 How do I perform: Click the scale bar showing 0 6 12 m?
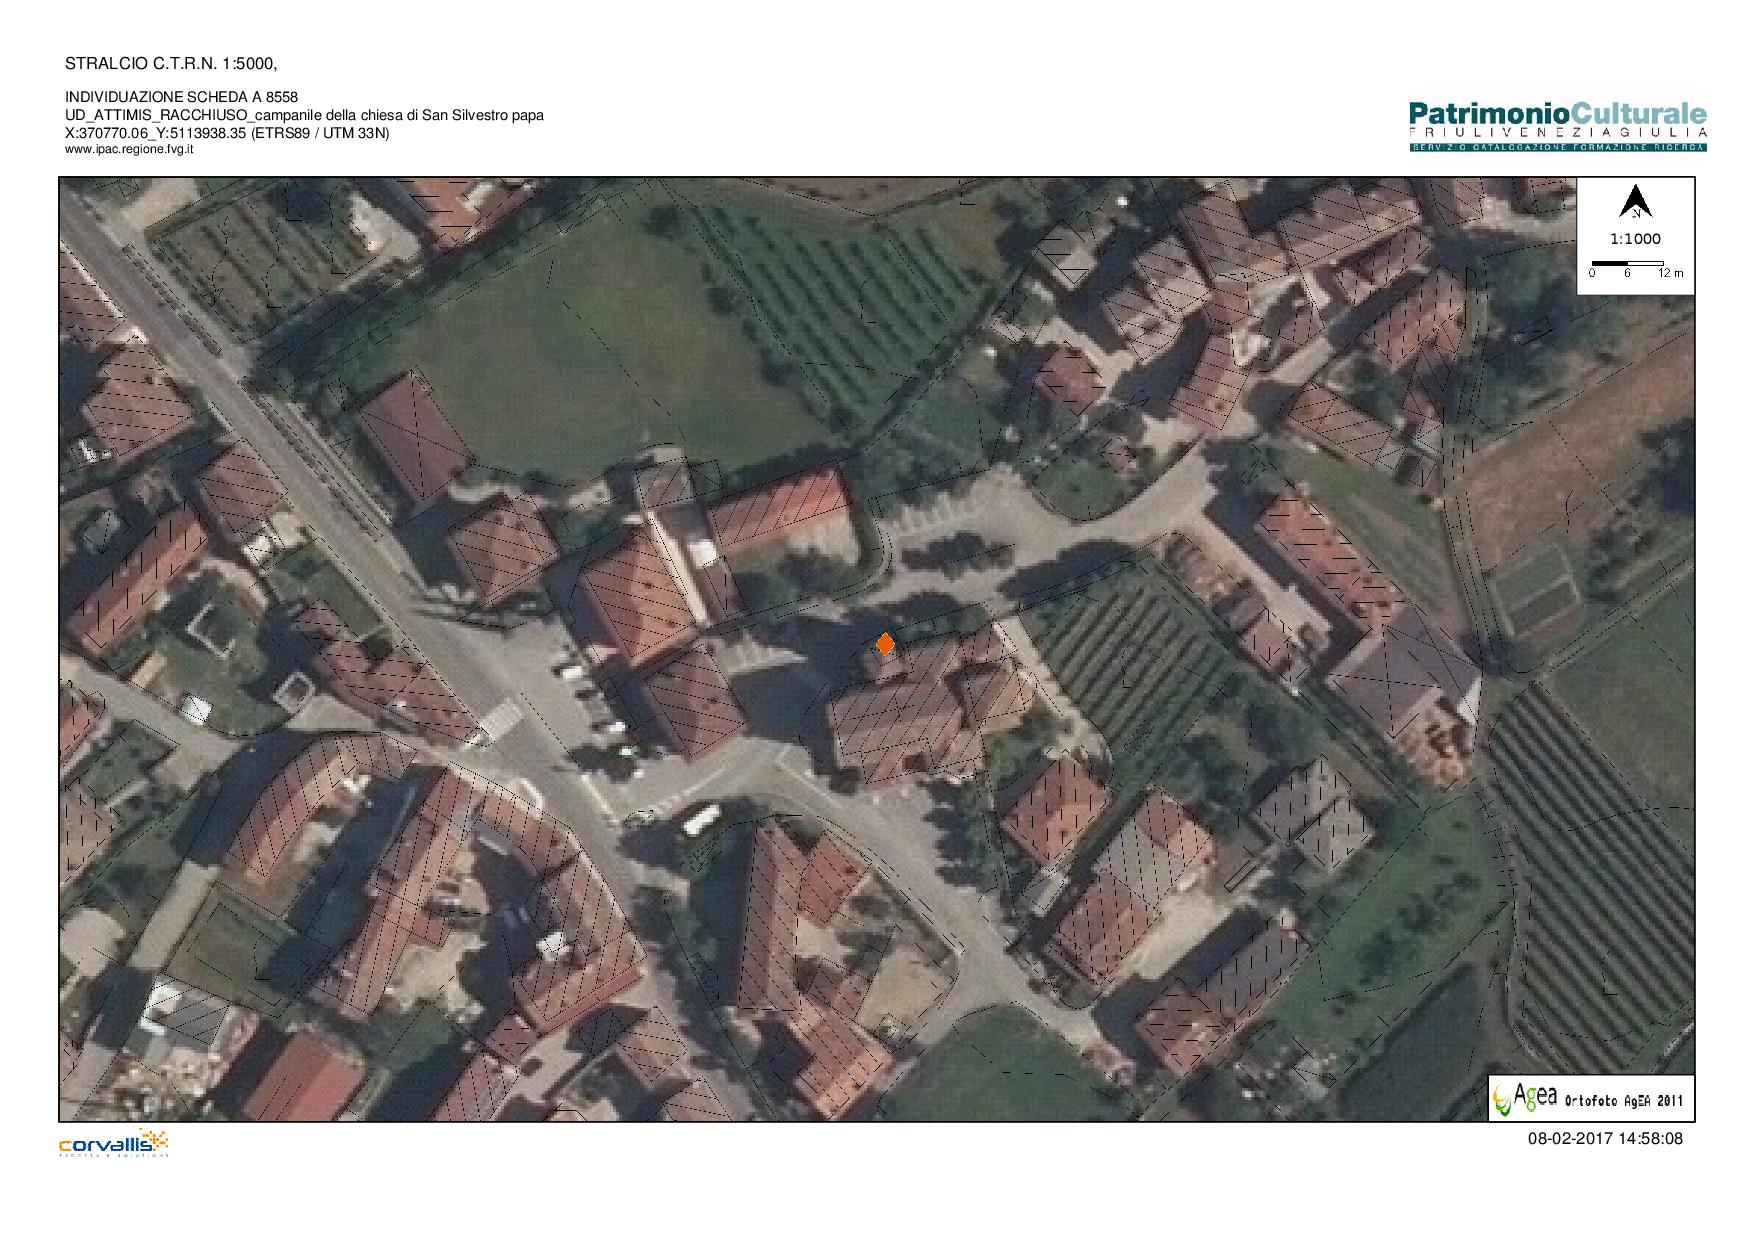click(1628, 268)
